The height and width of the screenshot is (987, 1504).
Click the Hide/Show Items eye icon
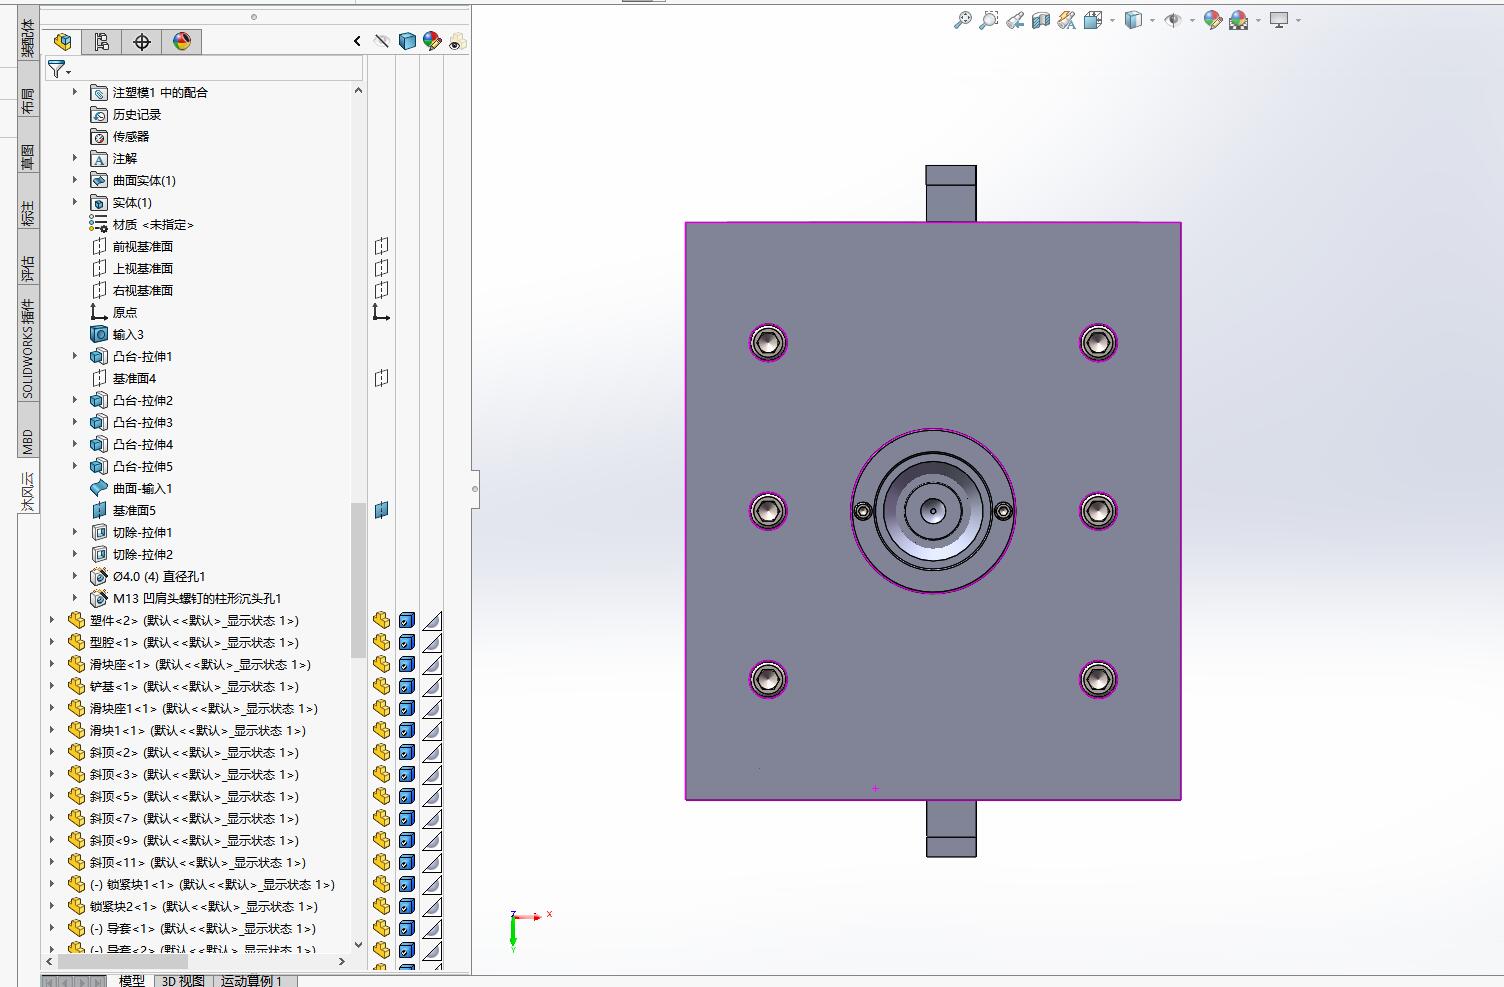[1173, 20]
